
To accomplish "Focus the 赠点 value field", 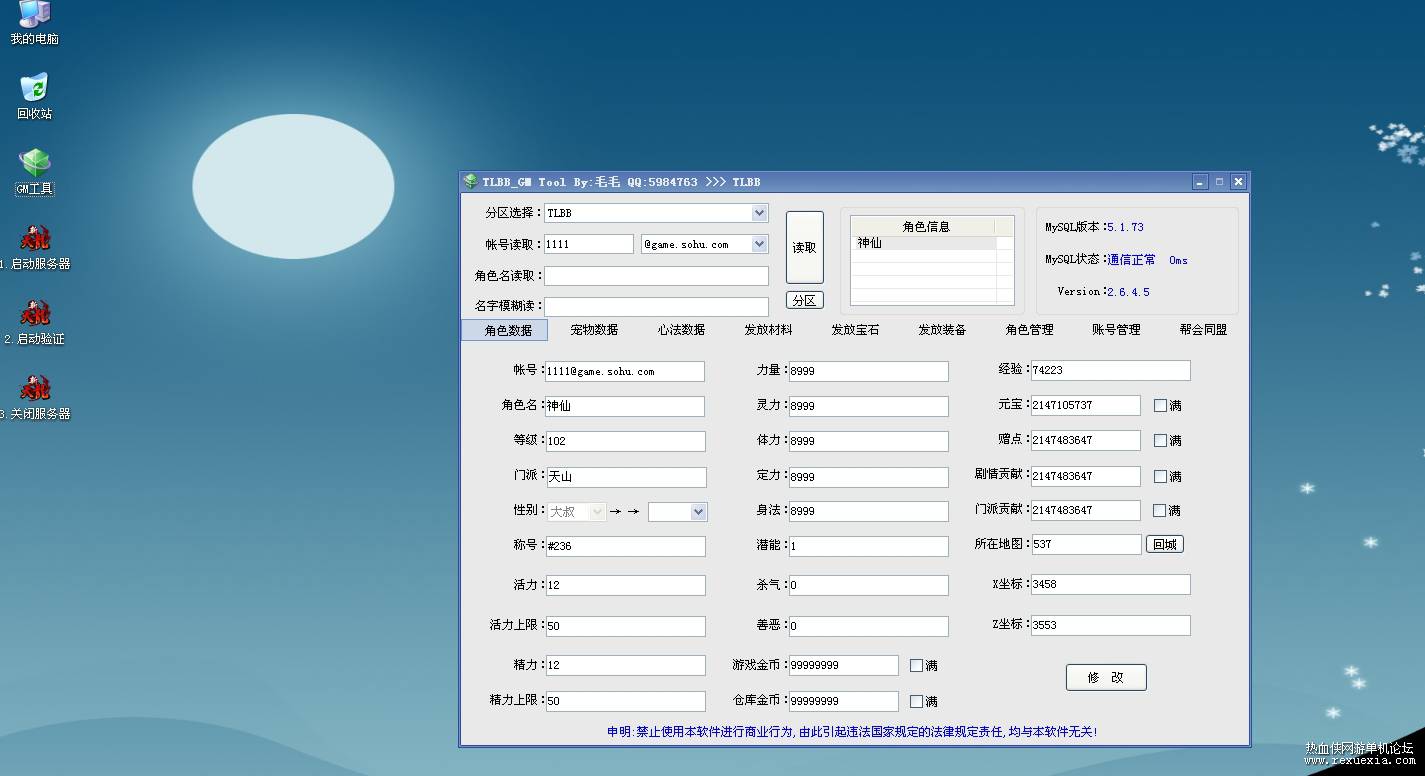I will coord(1085,440).
